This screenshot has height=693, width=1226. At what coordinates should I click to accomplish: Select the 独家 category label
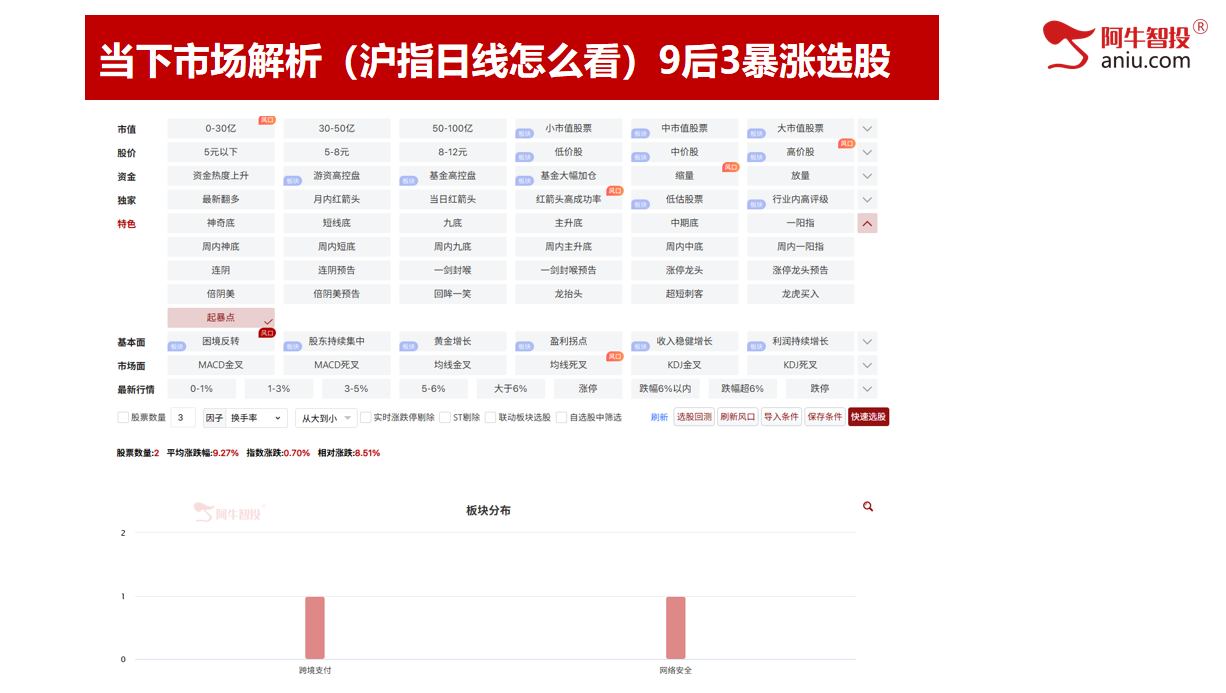(126, 200)
